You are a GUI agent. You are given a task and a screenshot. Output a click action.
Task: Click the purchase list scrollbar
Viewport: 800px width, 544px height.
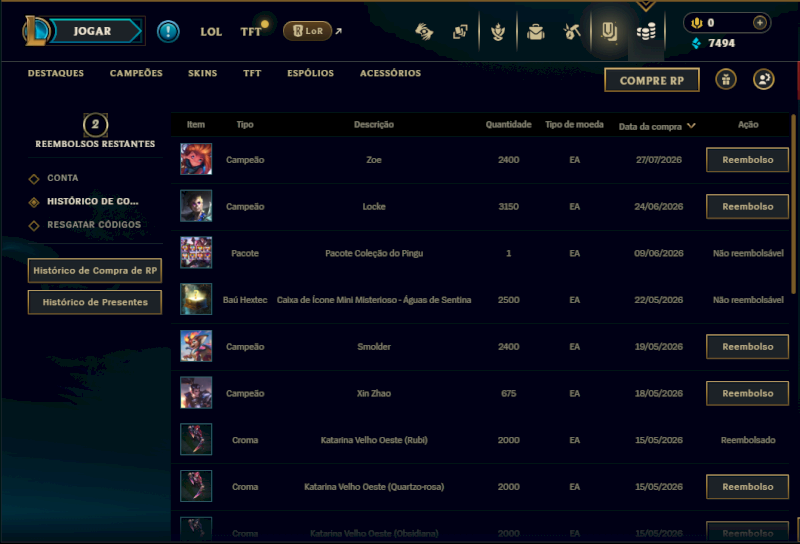[x=793, y=204]
